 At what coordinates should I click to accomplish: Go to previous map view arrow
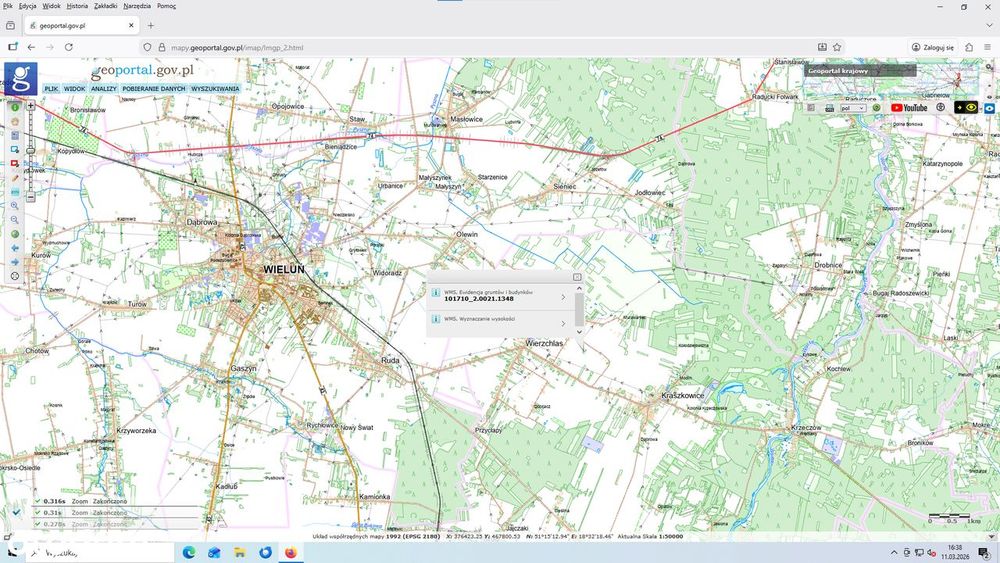pyautogui.click(x=15, y=248)
